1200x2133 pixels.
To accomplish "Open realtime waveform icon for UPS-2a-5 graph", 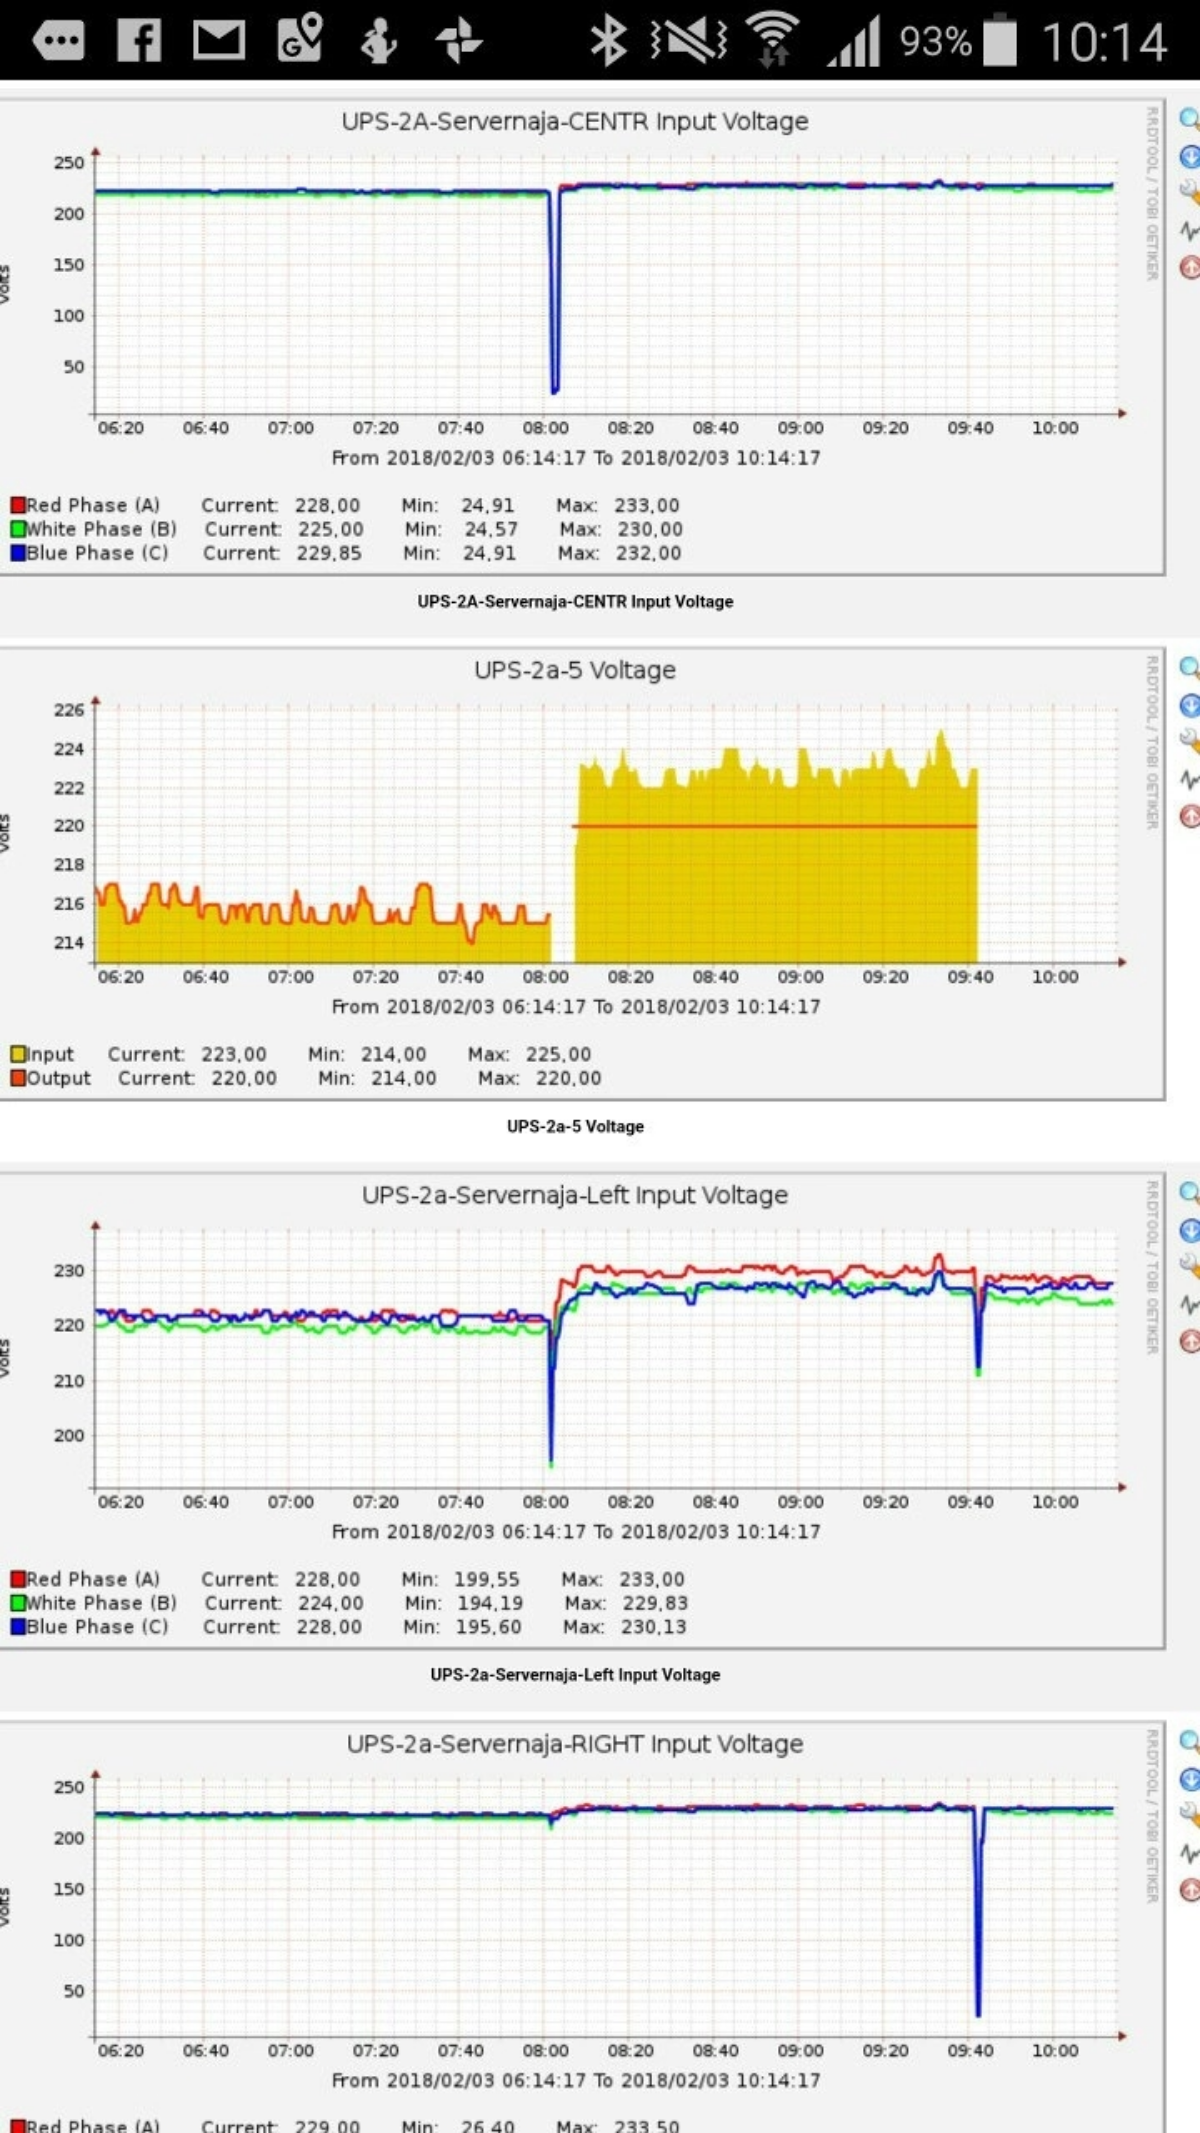I will point(1189,779).
